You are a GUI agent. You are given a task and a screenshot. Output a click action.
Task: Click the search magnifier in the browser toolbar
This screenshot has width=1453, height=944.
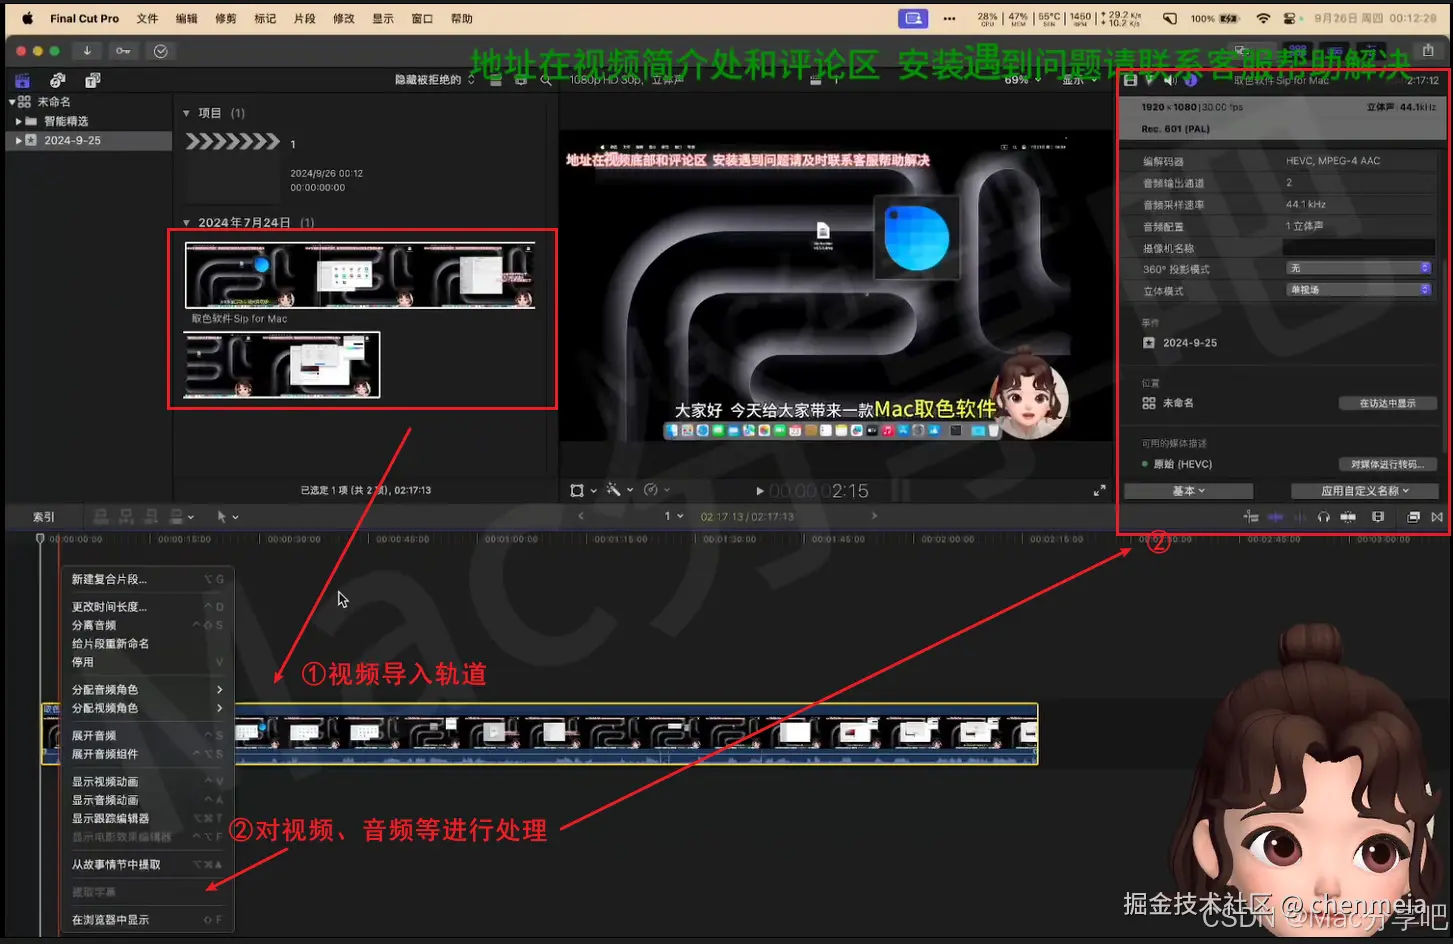coord(546,81)
